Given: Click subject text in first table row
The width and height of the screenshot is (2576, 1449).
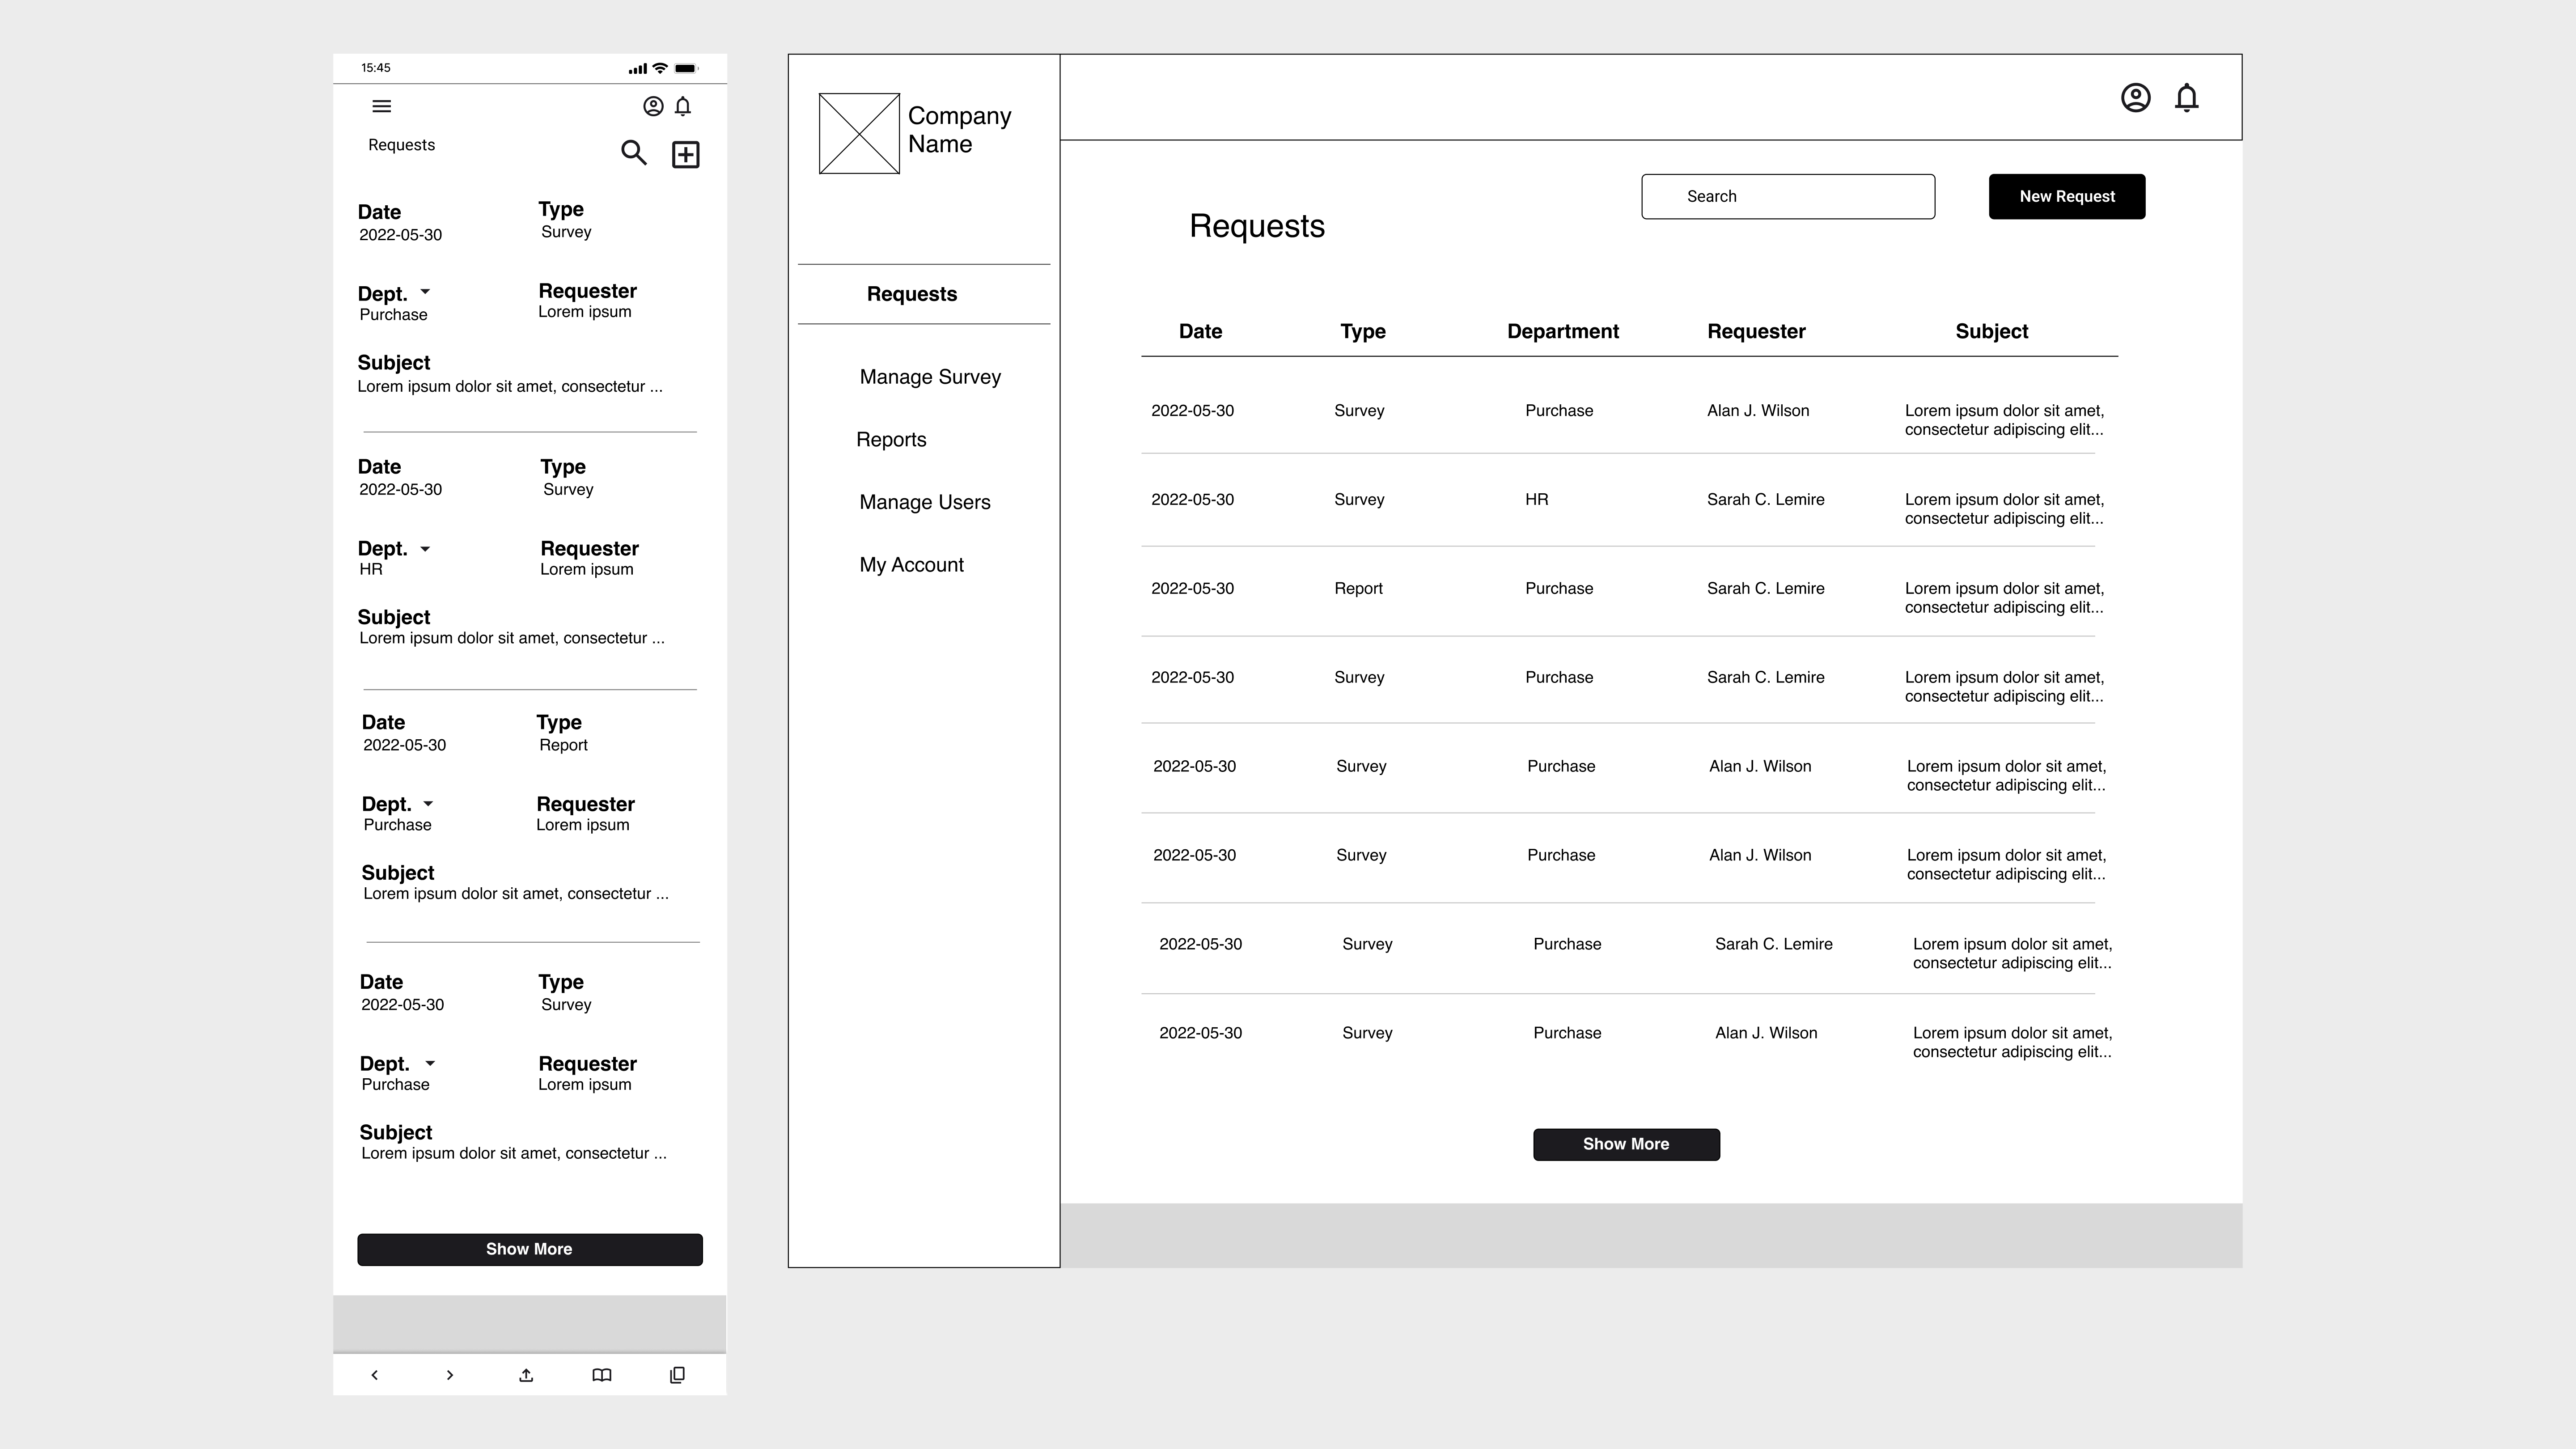Looking at the screenshot, I should coord(2004,420).
